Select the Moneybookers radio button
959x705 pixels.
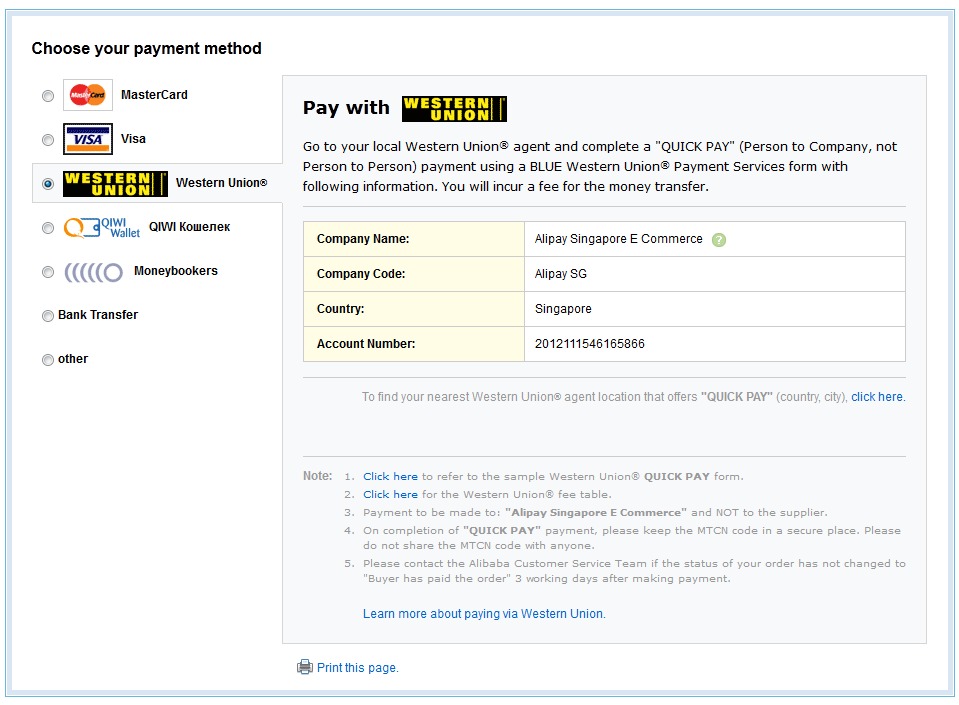(48, 272)
